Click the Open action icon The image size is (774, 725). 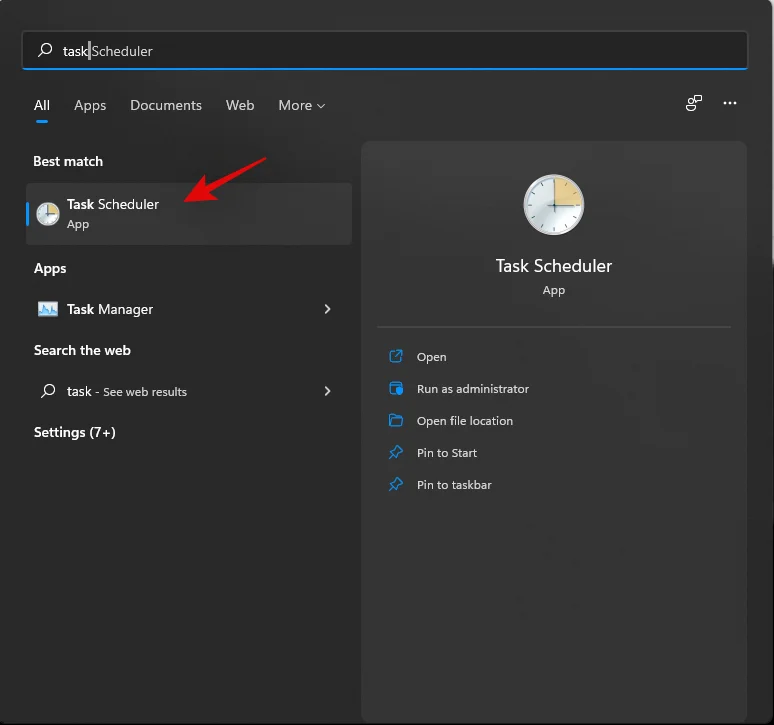click(396, 356)
